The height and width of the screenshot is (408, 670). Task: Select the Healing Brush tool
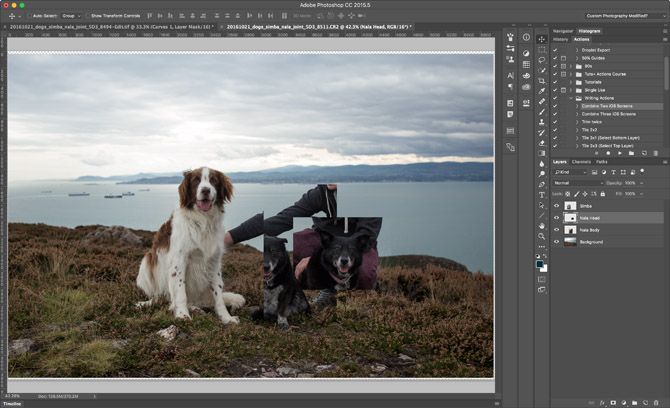[x=541, y=101]
